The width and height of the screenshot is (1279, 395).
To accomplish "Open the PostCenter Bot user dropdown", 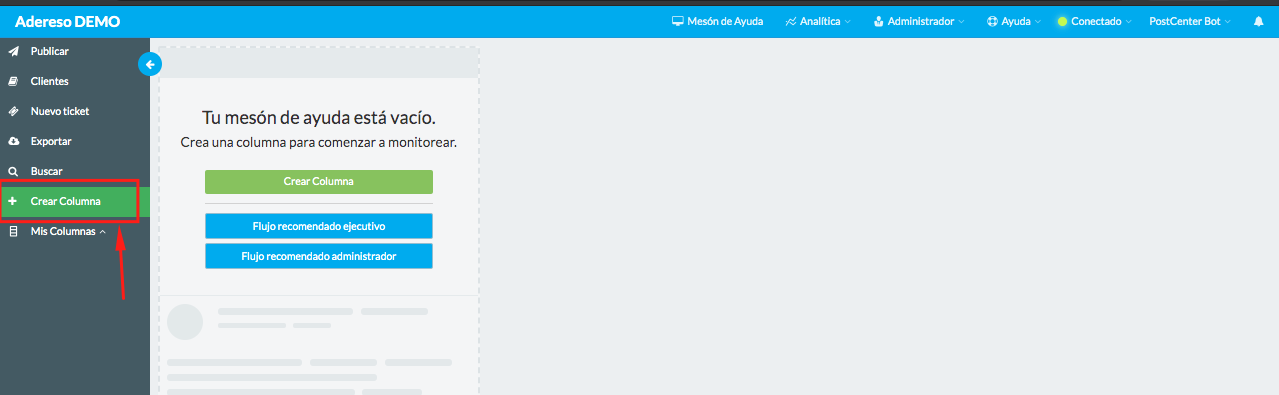I will coord(1190,21).
